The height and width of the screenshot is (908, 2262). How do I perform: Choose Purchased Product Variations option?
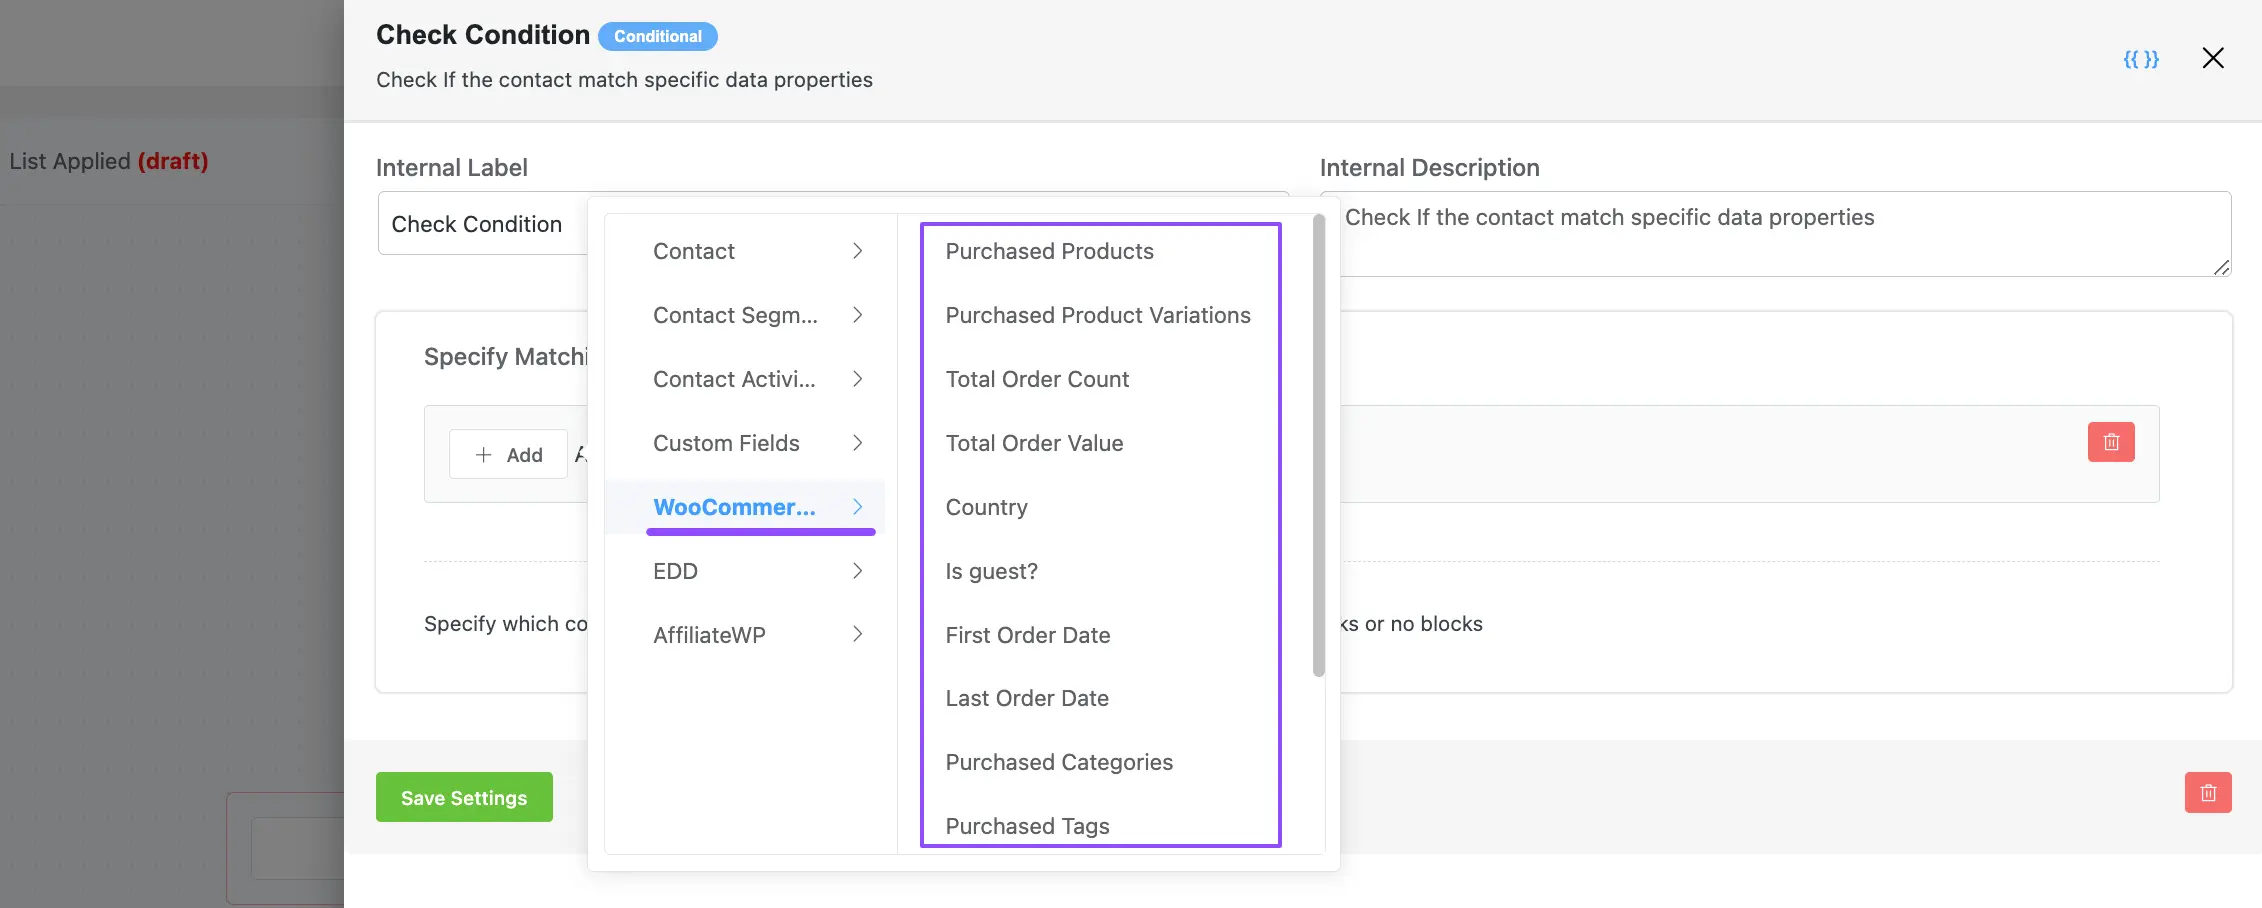point(1100,315)
